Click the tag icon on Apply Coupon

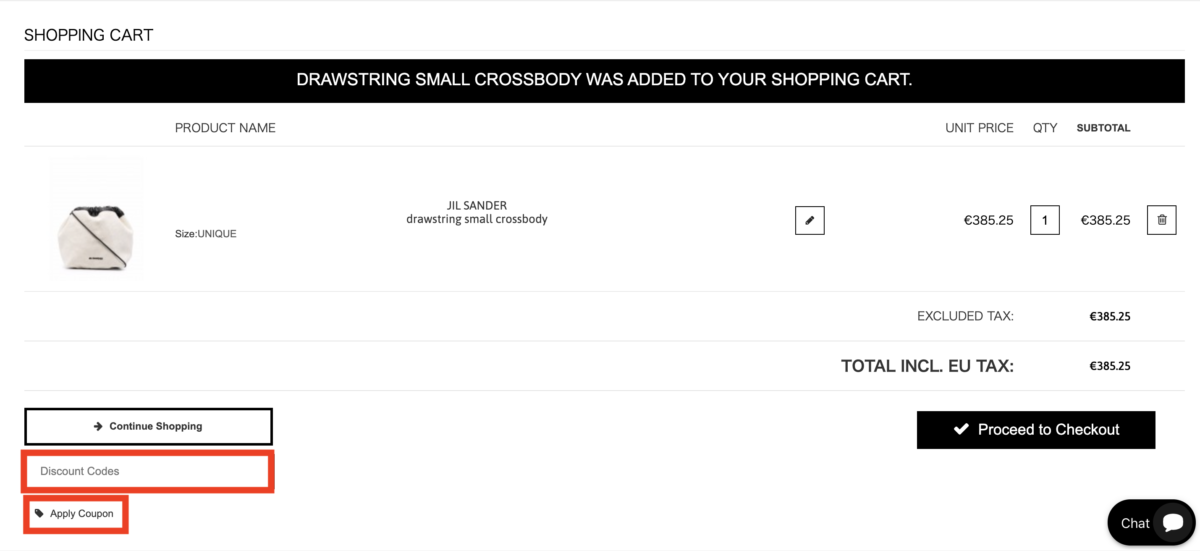[x=39, y=514]
